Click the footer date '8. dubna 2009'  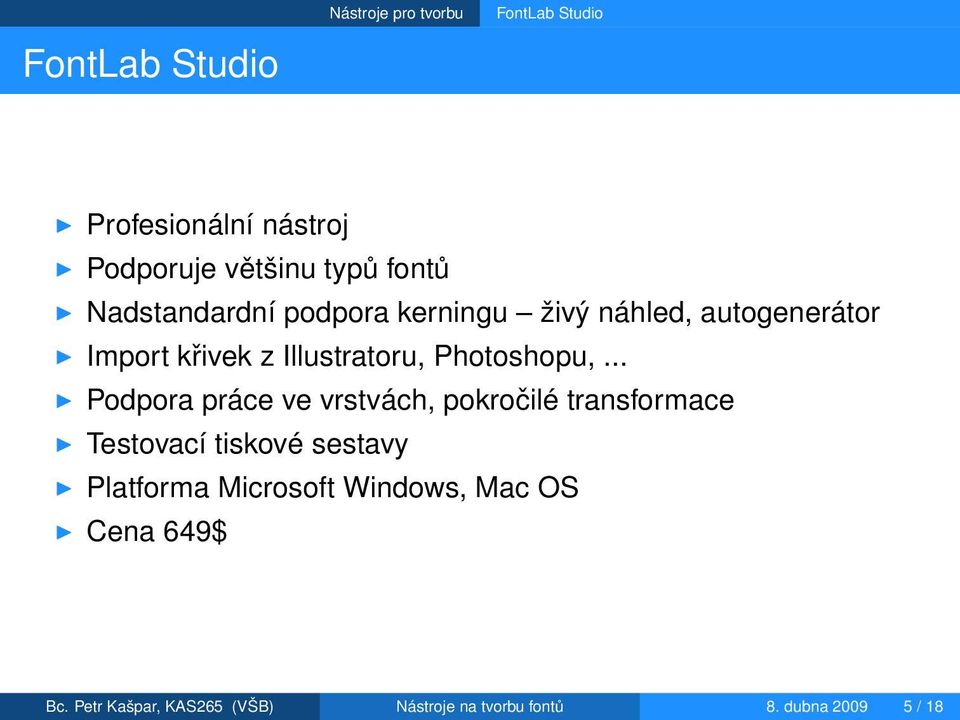coord(817,707)
